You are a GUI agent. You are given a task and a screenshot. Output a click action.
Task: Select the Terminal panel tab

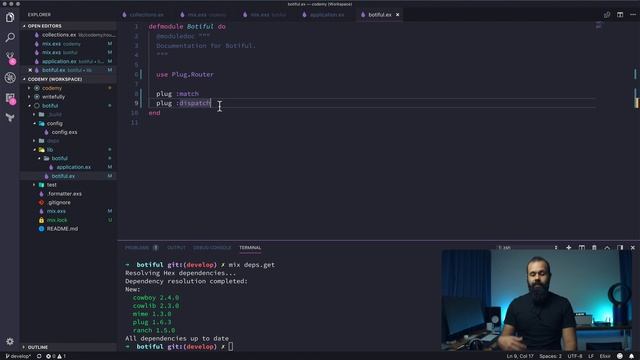[250, 248]
